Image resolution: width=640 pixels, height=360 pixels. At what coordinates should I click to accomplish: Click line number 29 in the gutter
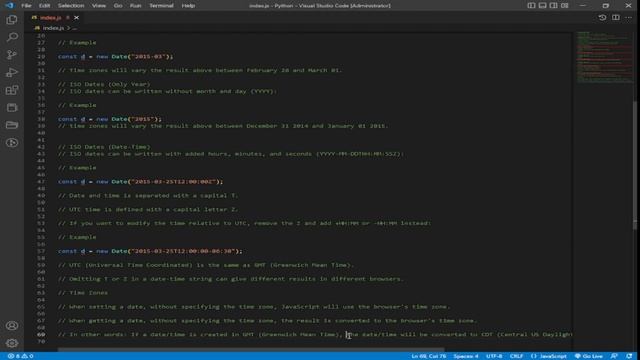click(x=41, y=56)
